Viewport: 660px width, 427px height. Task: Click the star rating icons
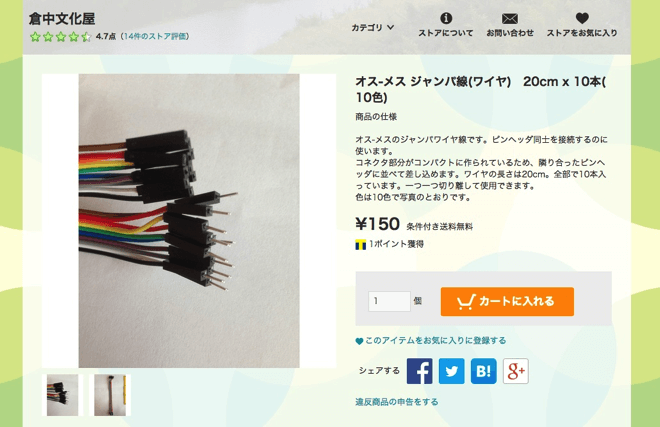point(60,37)
